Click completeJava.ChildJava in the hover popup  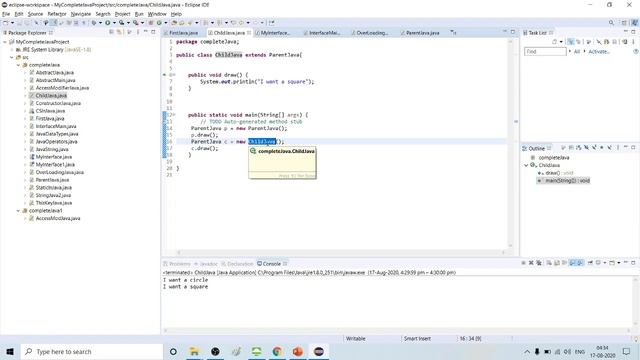(x=286, y=151)
